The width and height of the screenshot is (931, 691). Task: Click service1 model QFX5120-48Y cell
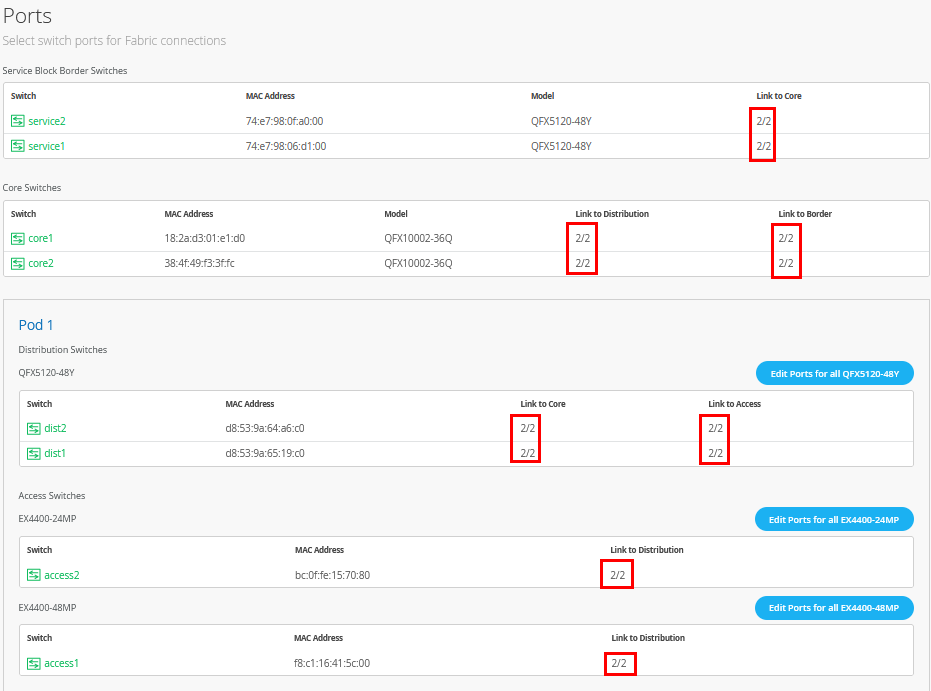[561, 146]
